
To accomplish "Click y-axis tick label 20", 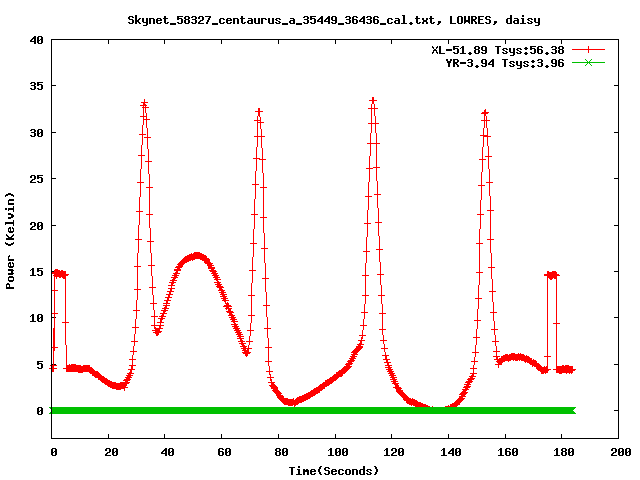I will pos(36,225).
